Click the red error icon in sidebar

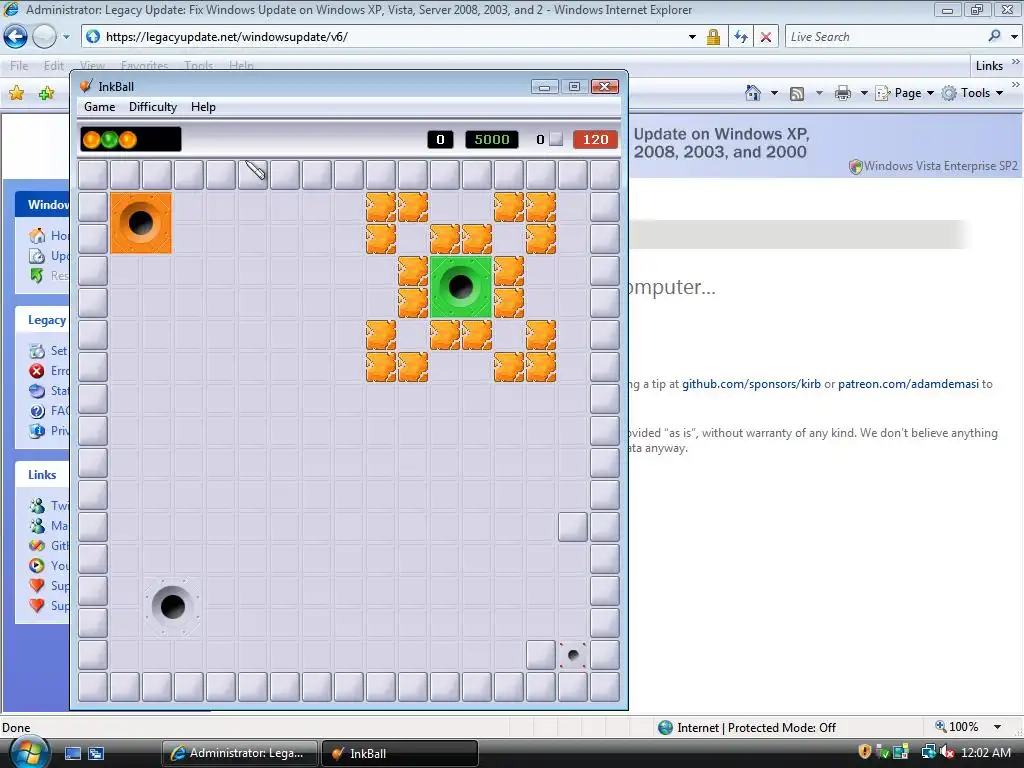pyautogui.click(x=37, y=371)
